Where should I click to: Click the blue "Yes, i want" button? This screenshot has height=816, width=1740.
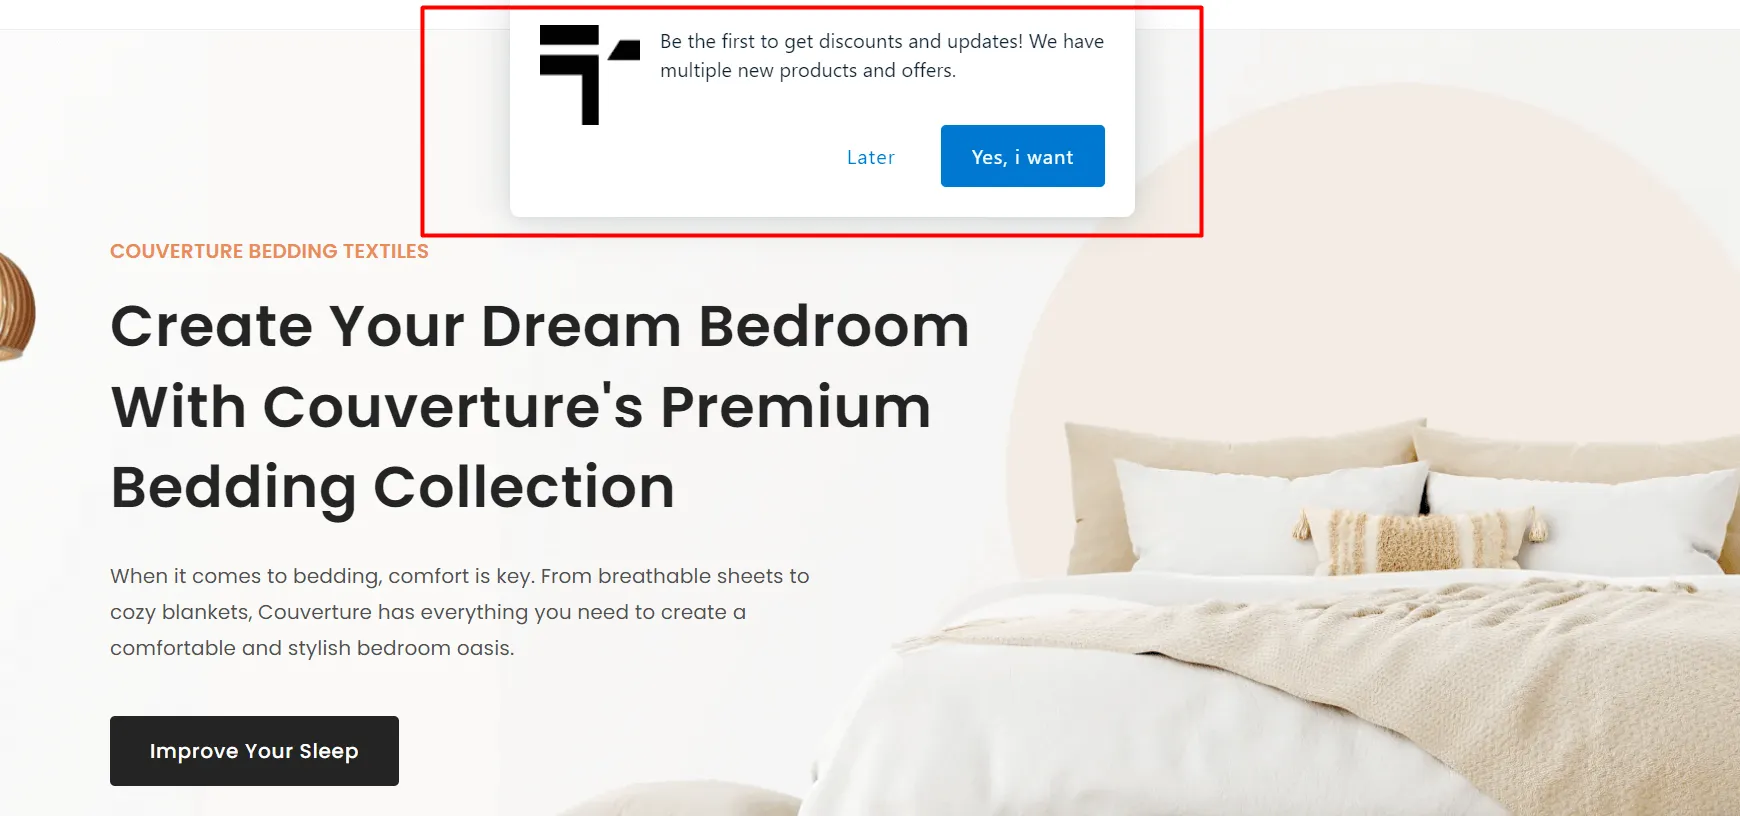coord(1022,156)
